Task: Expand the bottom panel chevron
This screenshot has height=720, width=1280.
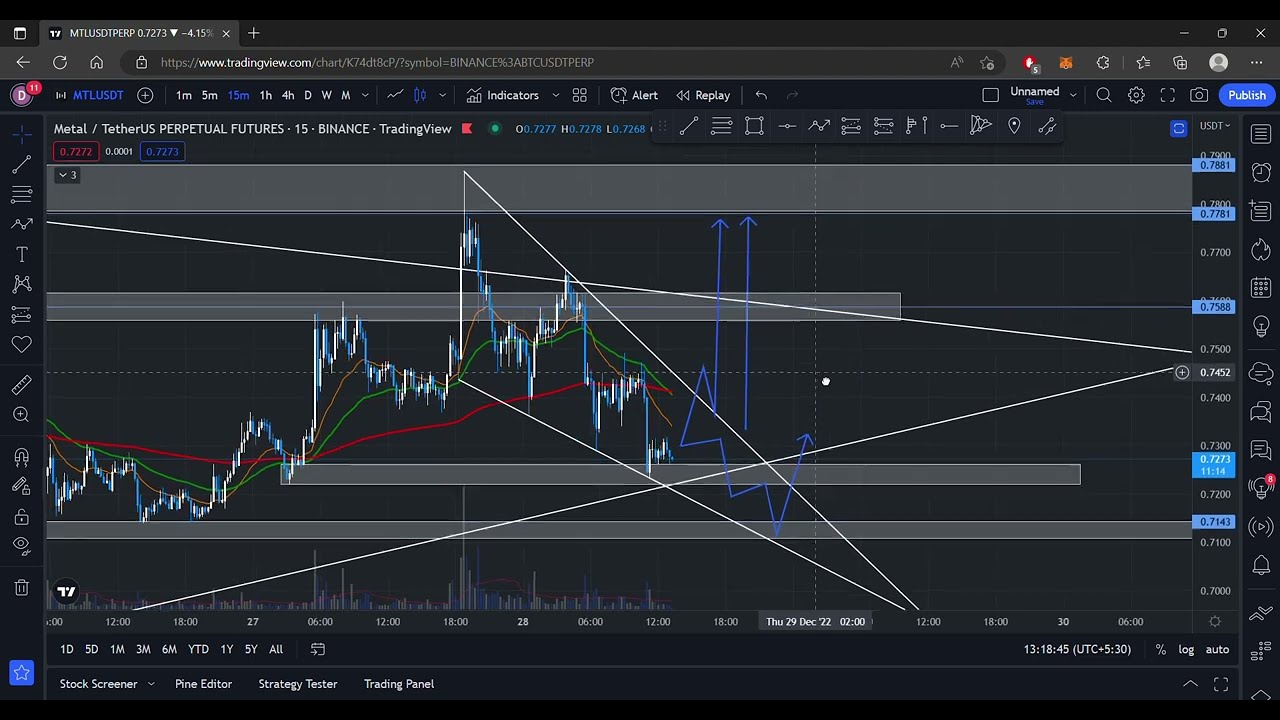Action: (1190, 684)
